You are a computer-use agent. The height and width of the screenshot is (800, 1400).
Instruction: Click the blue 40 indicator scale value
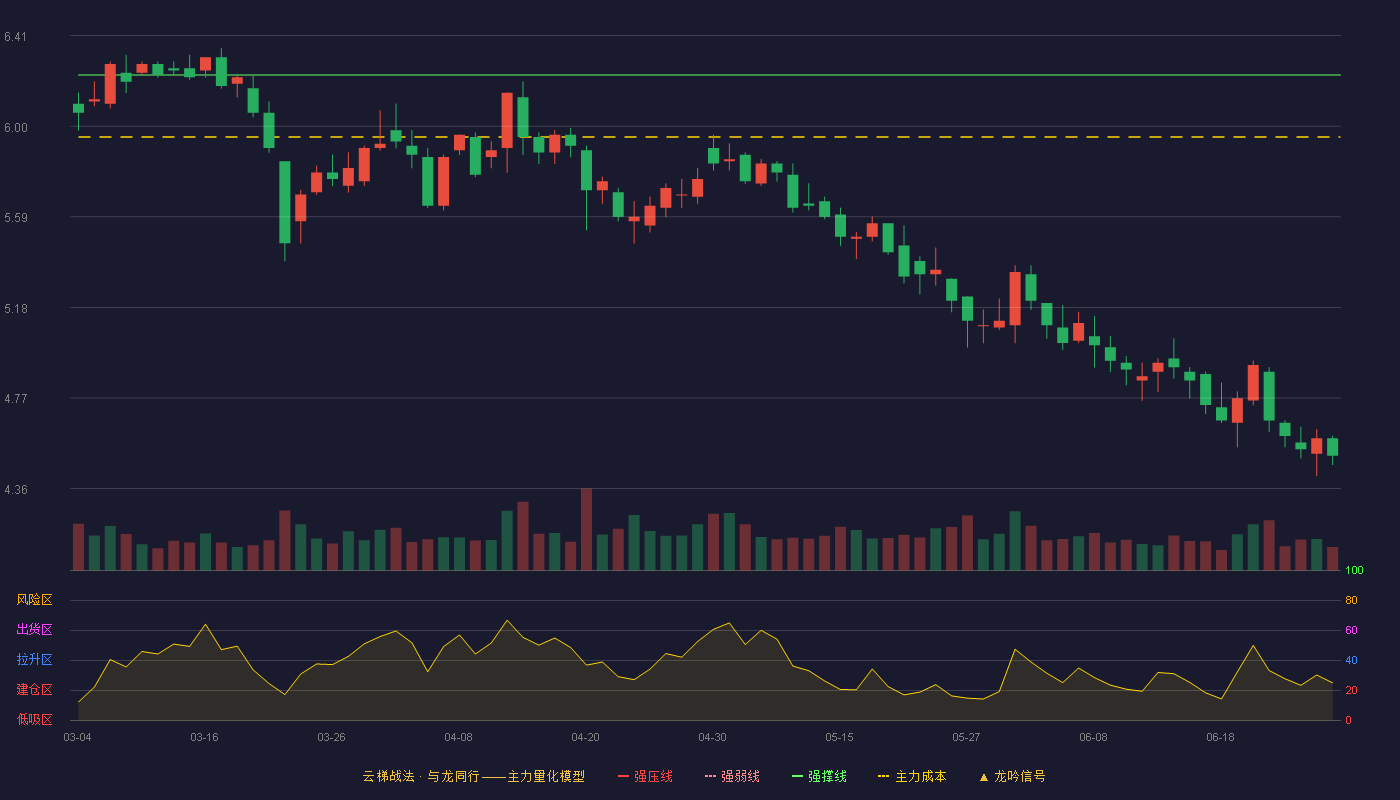(1351, 660)
